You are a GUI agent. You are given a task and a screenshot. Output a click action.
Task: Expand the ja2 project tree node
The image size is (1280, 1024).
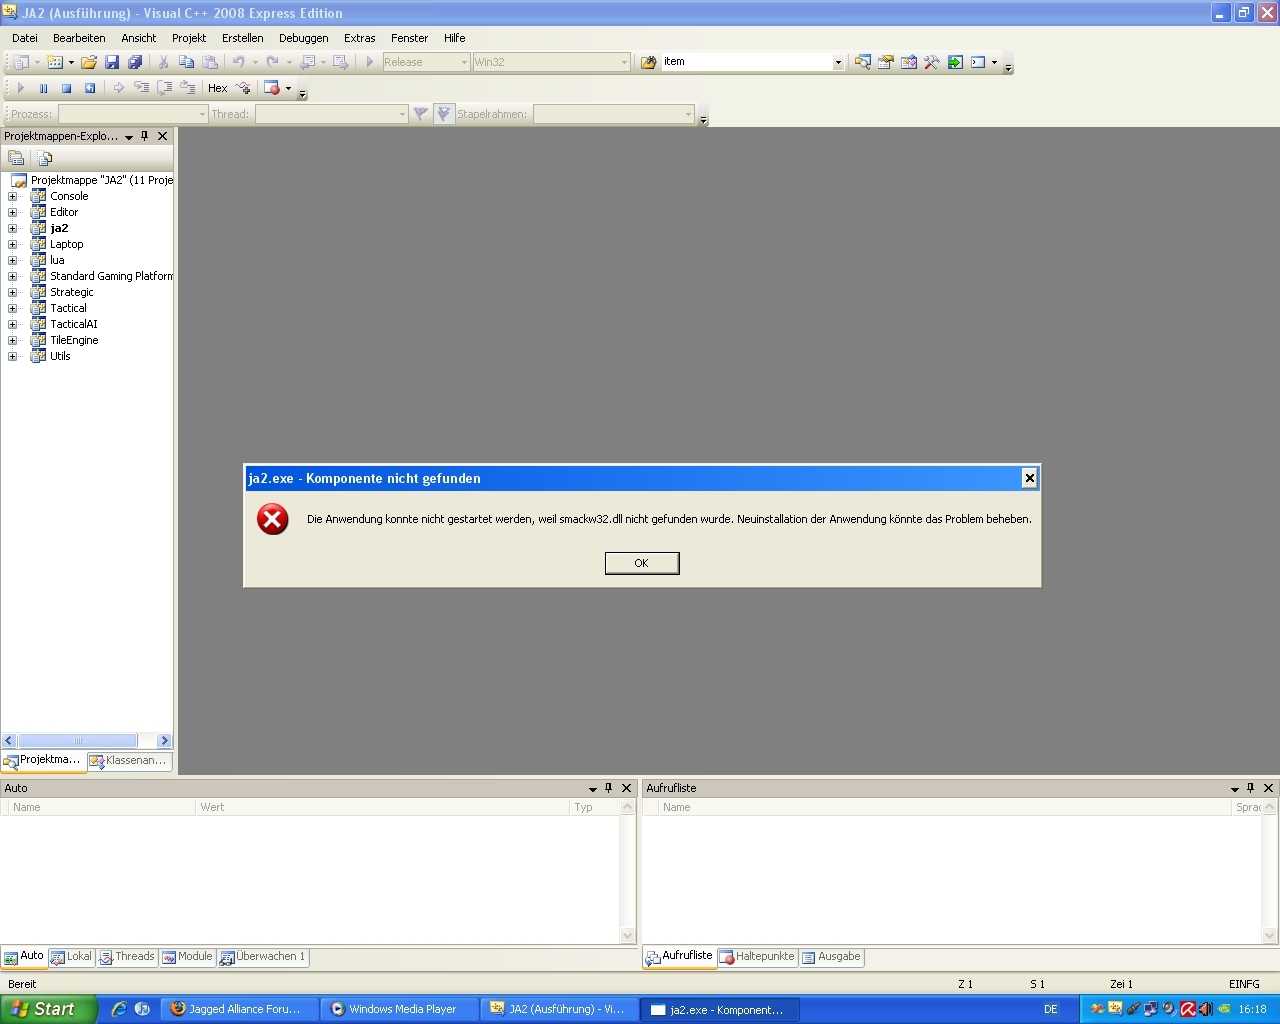click(x=13, y=228)
